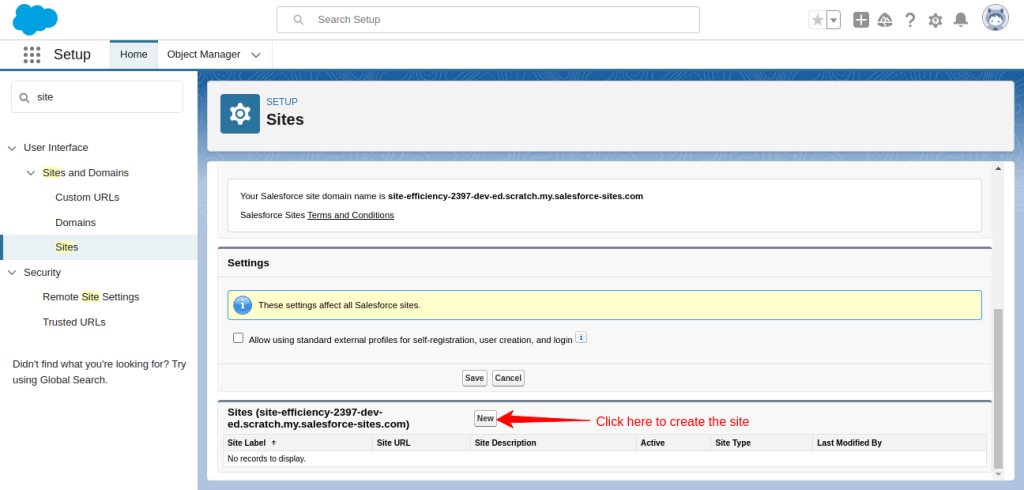Viewport: 1024px width, 490px height.
Task: Open the Object Manager tab dropdown chevron
Action: point(256,55)
